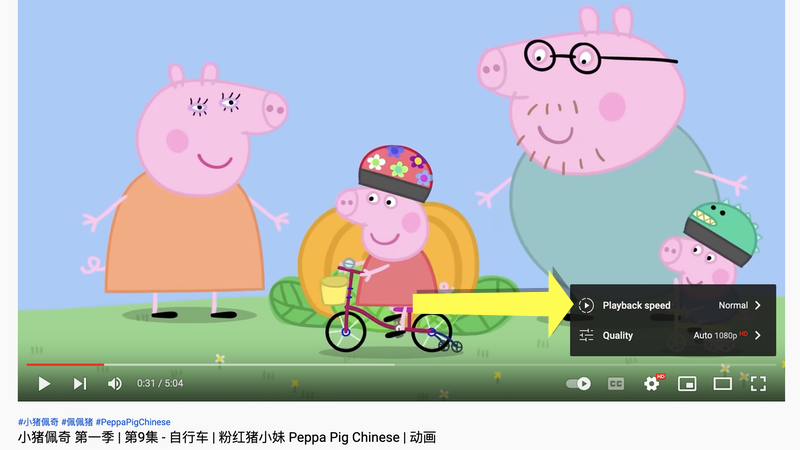Image resolution: width=800 pixels, height=450 pixels.
Task: Mute the video using speaker icon
Action: [x=114, y=384]
